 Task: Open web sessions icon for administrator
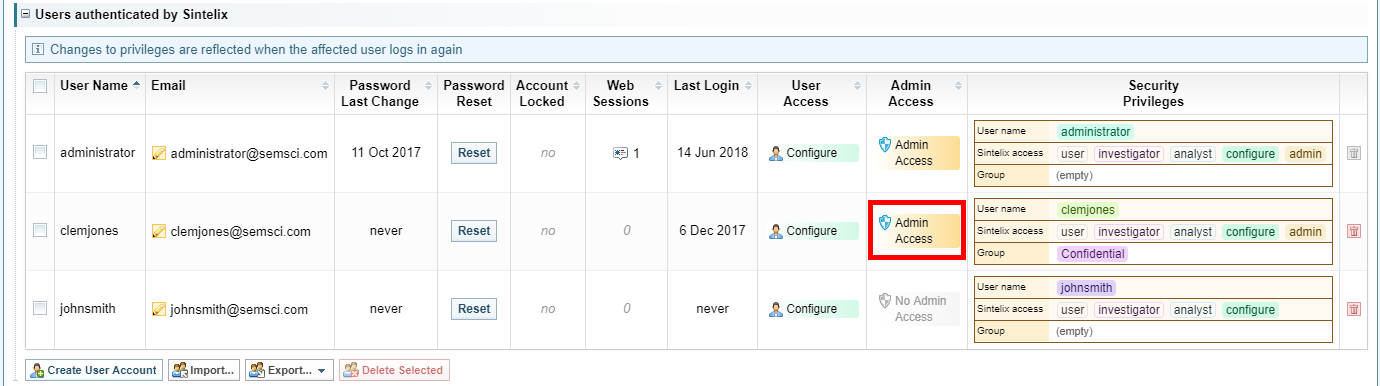point(621,153)
